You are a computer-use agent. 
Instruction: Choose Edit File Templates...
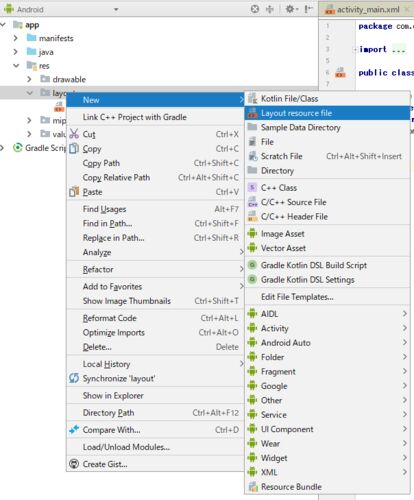click(x=327, y=297)
